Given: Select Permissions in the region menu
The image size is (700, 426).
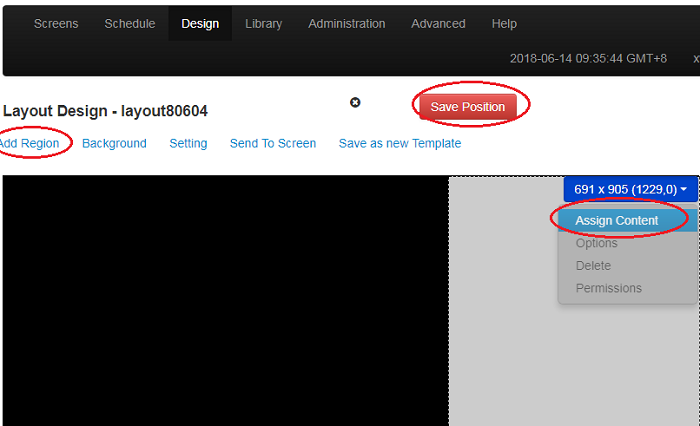Looking at the screenshot, I should pyautogui.click(x=609, y=289).
